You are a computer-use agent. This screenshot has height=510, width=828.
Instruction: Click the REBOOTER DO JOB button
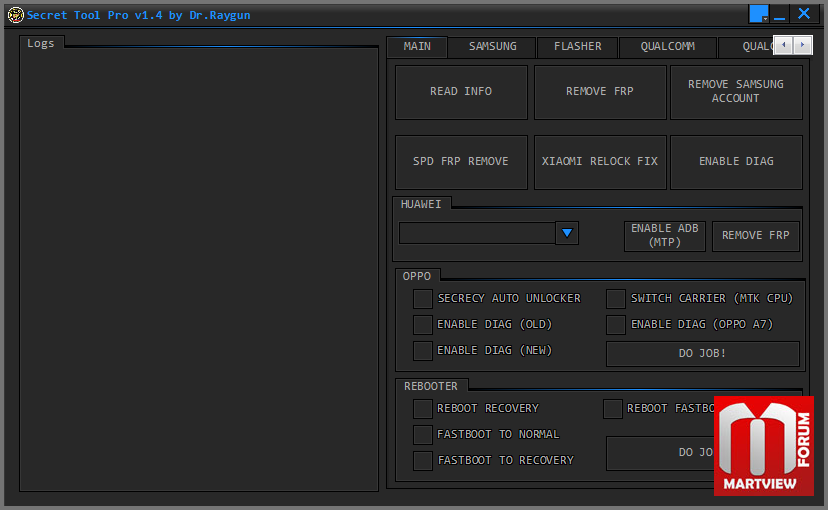click(x=660, y=453)
